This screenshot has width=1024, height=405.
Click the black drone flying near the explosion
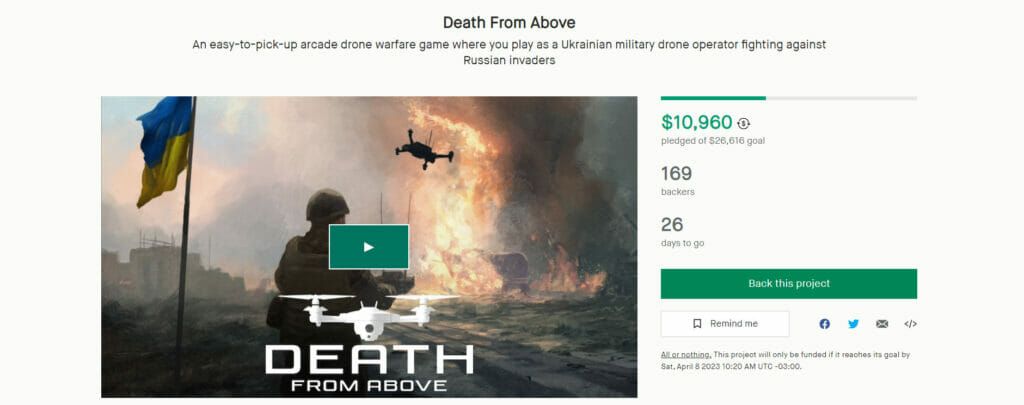pos(424,150)
